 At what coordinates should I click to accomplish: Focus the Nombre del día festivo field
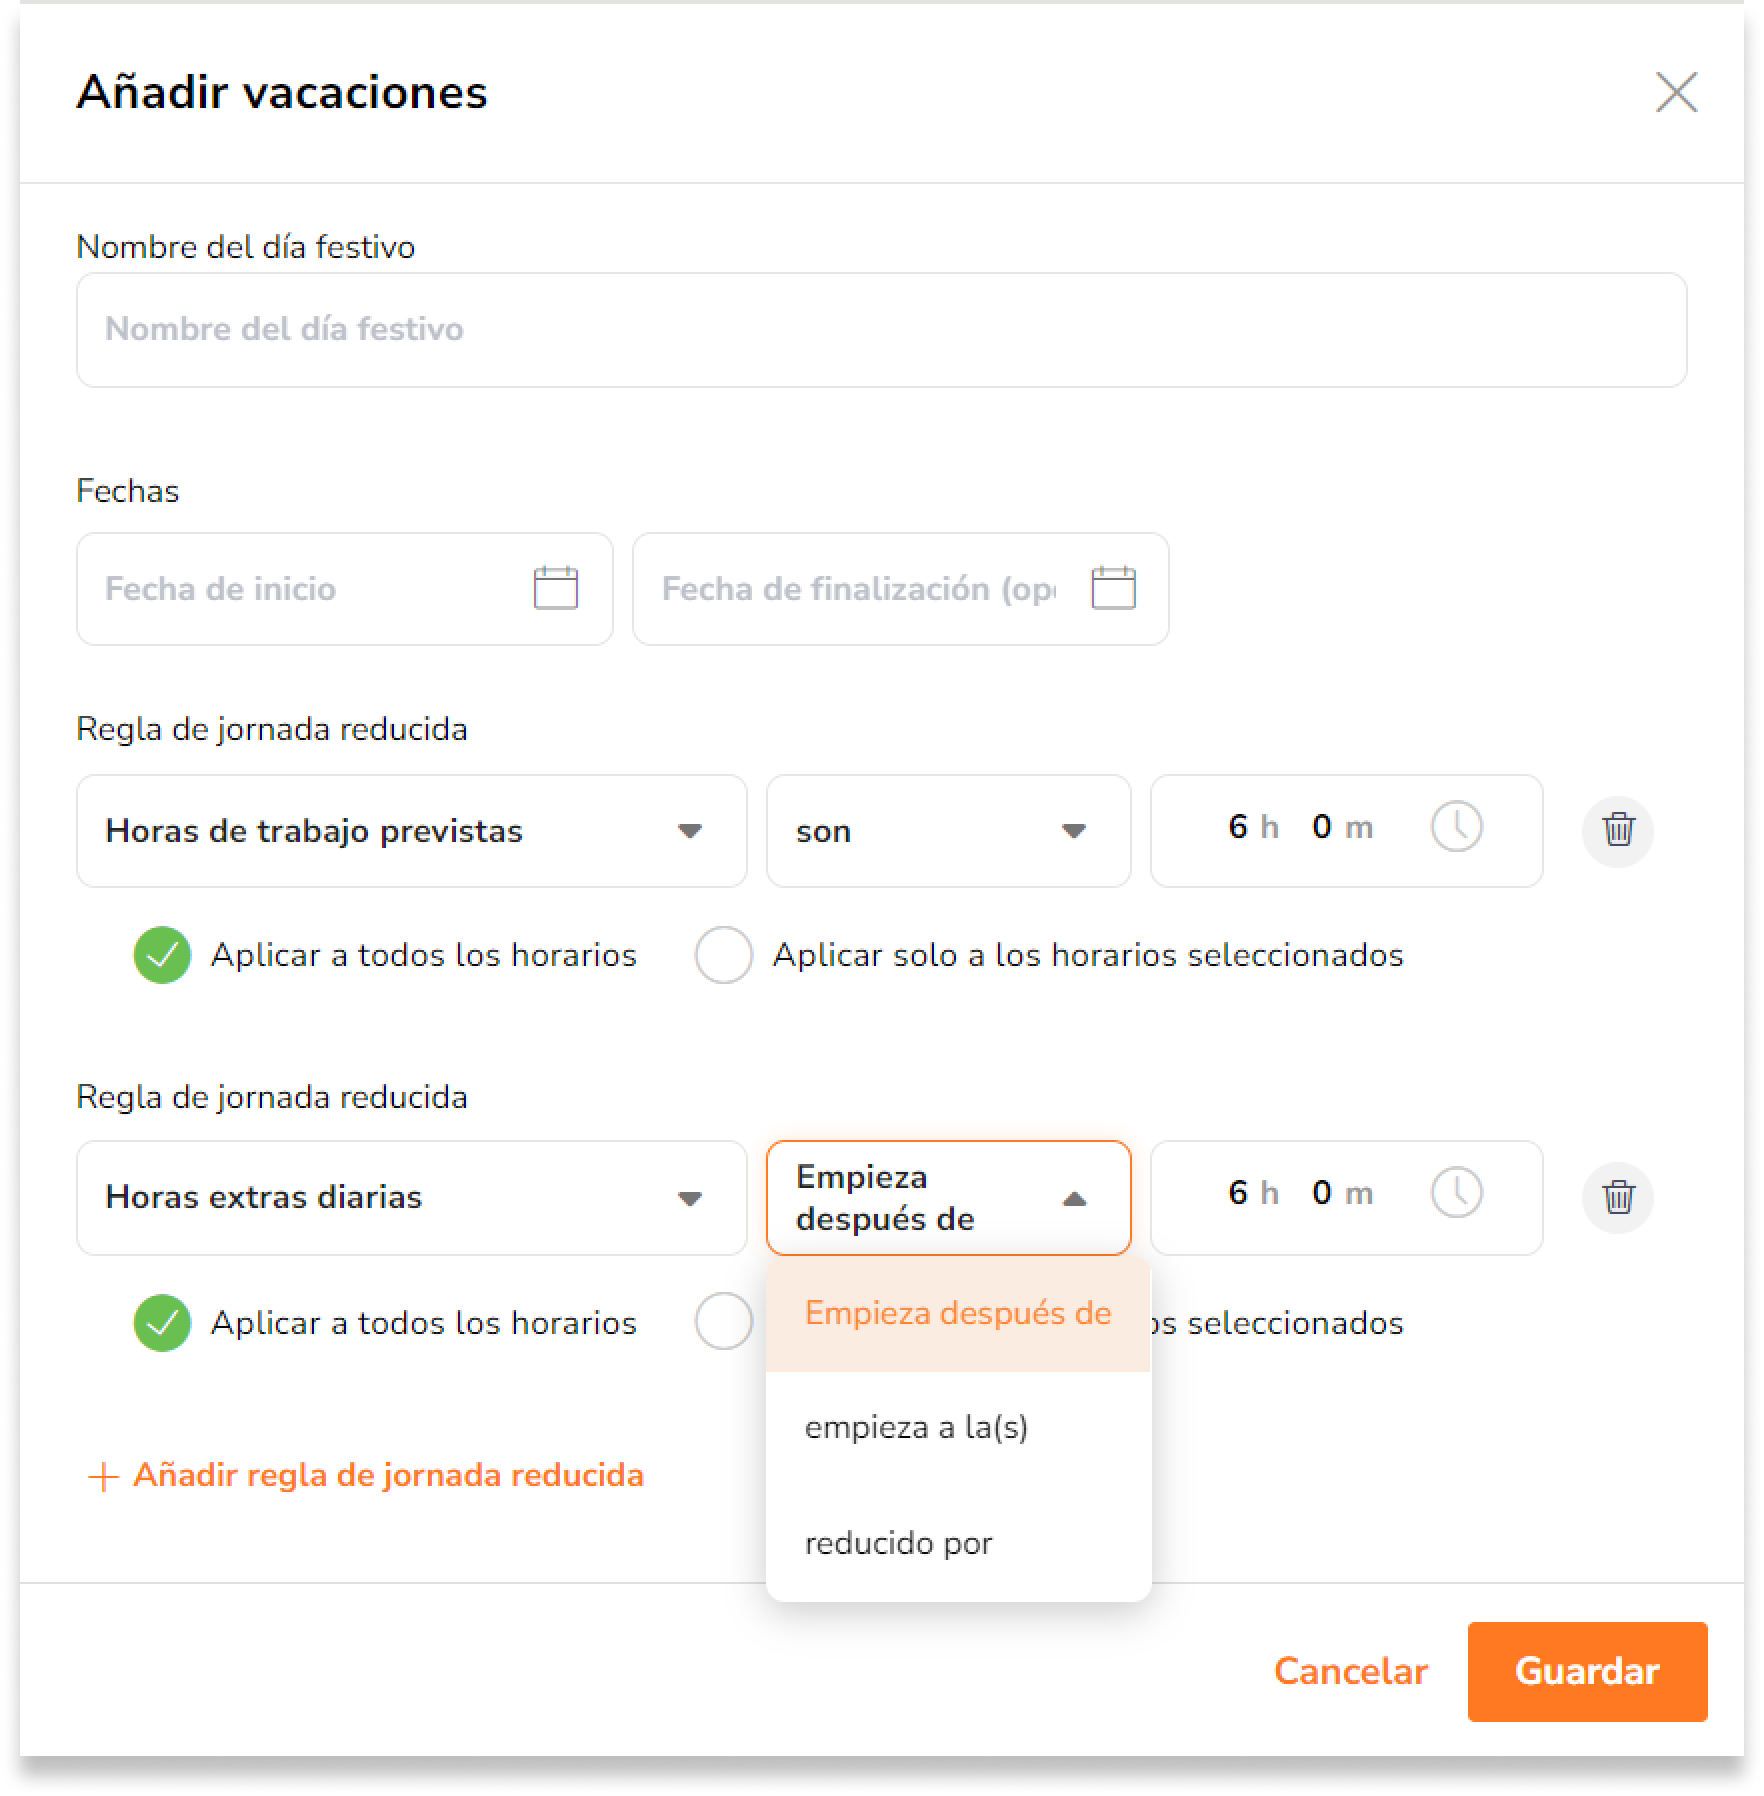coord(881,330)
